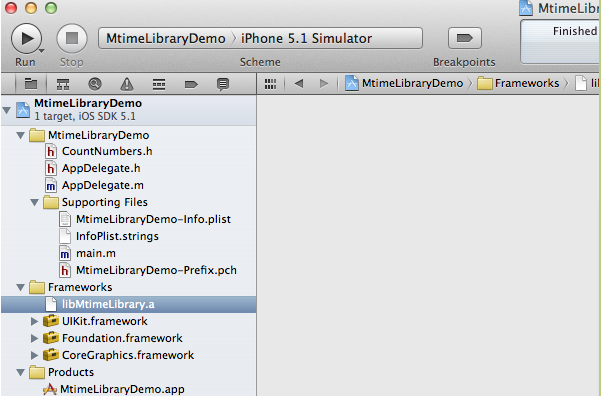Image resolution: width=601 pixels, height=396 pixels.
Task: Collapse the MtimeLibraryDemo group folder
Action: click(21, 135)
